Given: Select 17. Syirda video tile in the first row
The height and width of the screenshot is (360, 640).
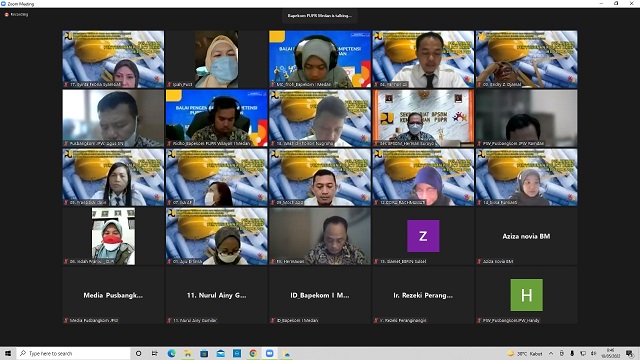Looking at the screenshot, I should click(113, 59).
